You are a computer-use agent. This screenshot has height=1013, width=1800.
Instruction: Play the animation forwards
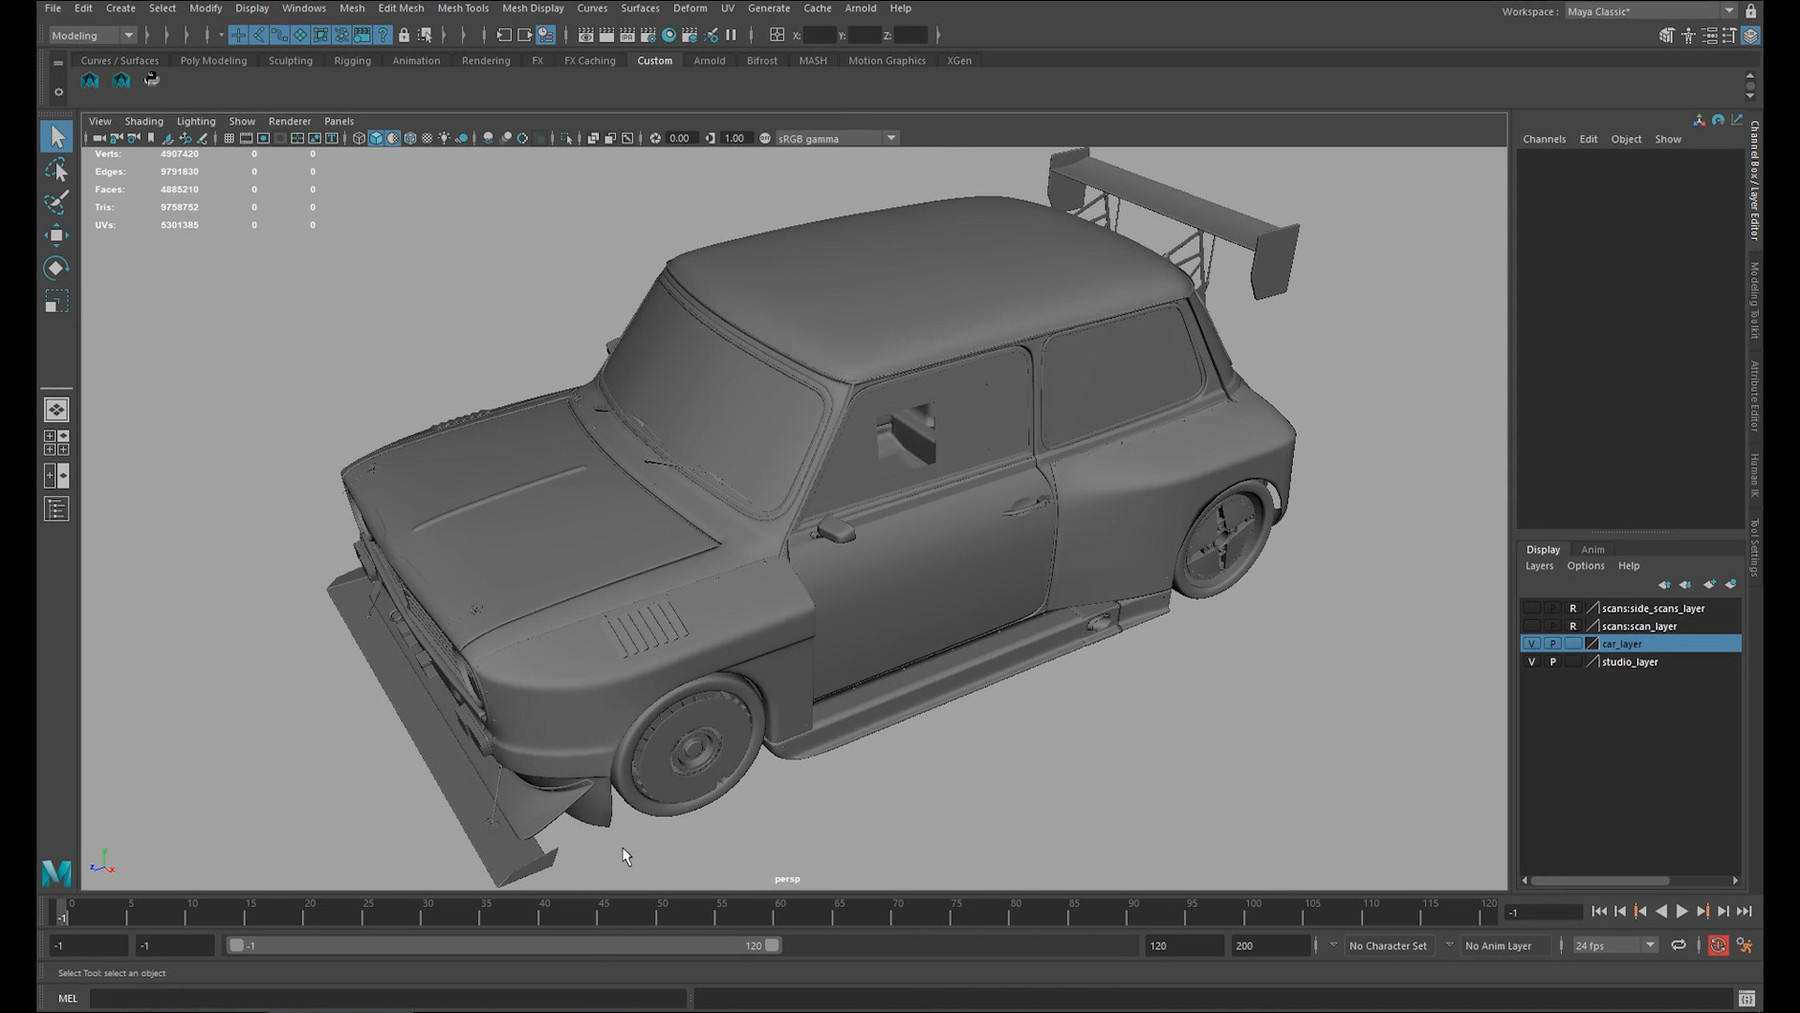tap(1682, 911)
